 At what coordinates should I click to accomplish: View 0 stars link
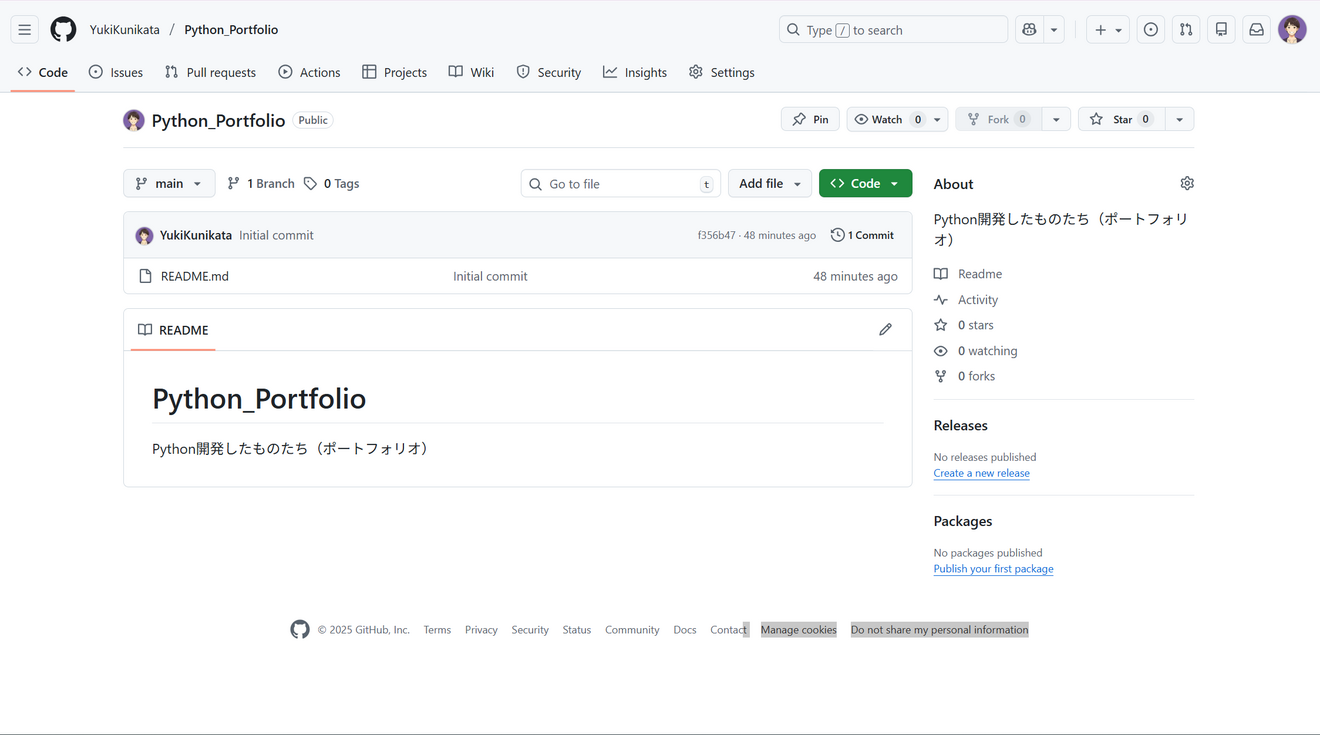(x=964, y=325)
